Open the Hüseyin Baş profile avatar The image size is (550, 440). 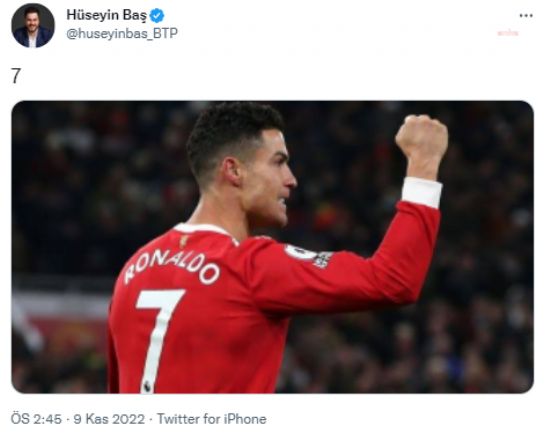(33, 26)
